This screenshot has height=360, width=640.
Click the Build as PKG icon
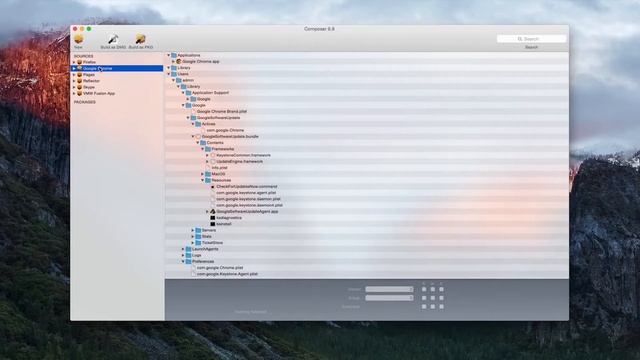click(140, 39)
